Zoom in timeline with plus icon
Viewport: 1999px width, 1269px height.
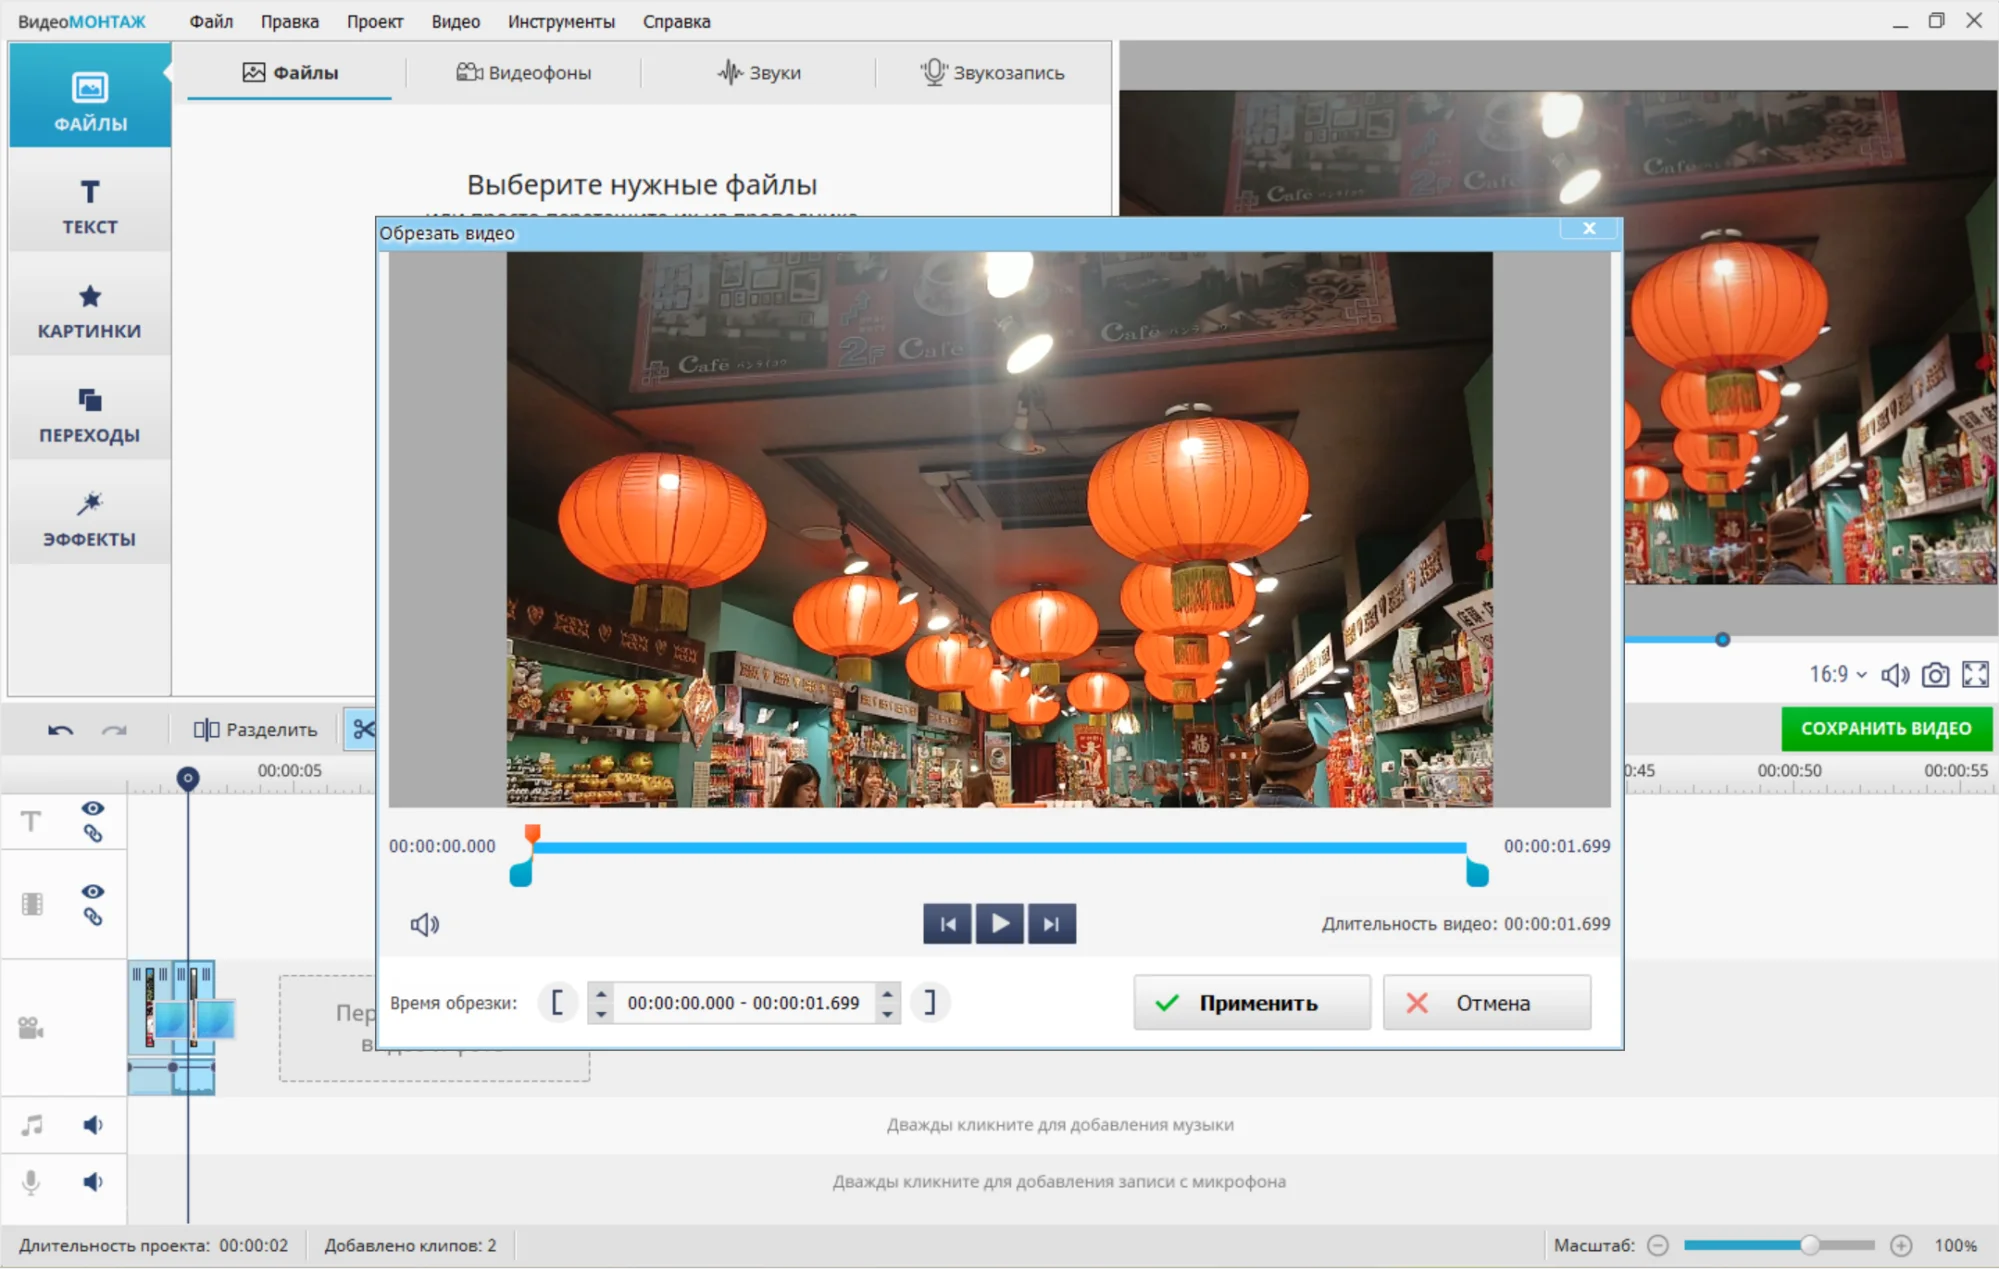coord(1901,1245)
